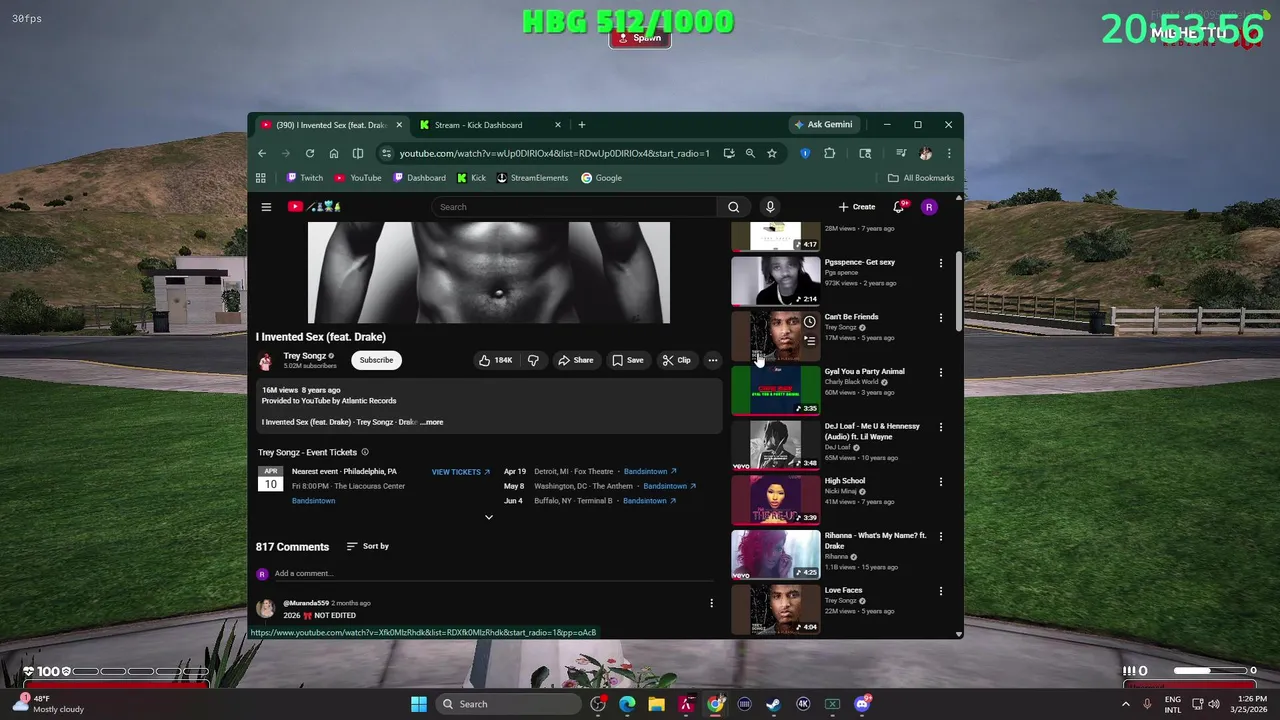Open the purple R account avatar menu
The width and height of the screenshot is (1280, 720).
929,207
